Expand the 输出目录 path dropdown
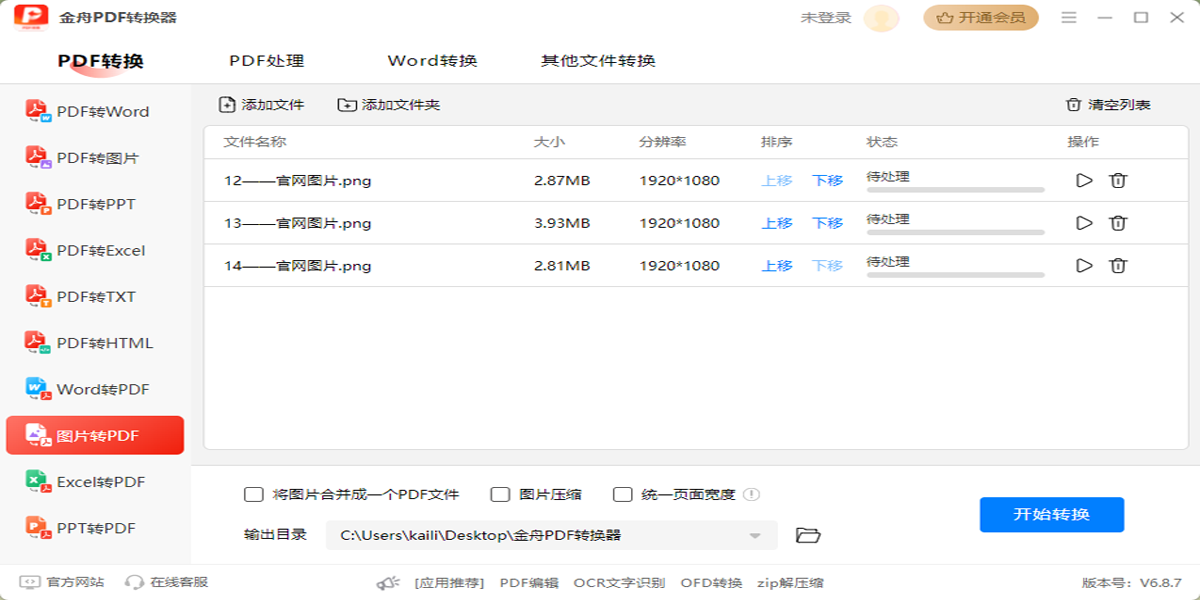 click(755, 536)
